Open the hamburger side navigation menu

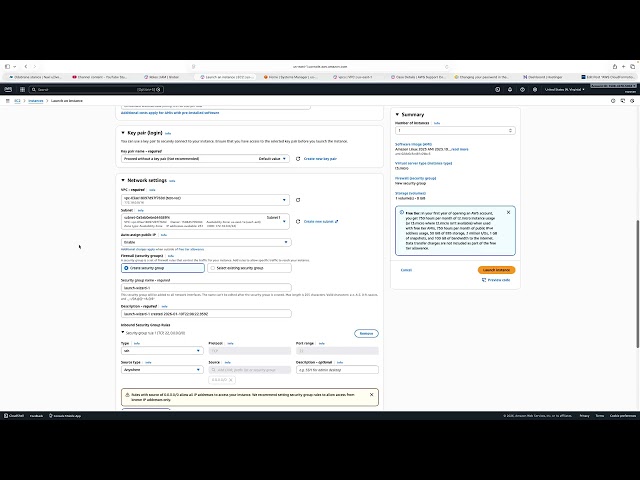[7, 101]
